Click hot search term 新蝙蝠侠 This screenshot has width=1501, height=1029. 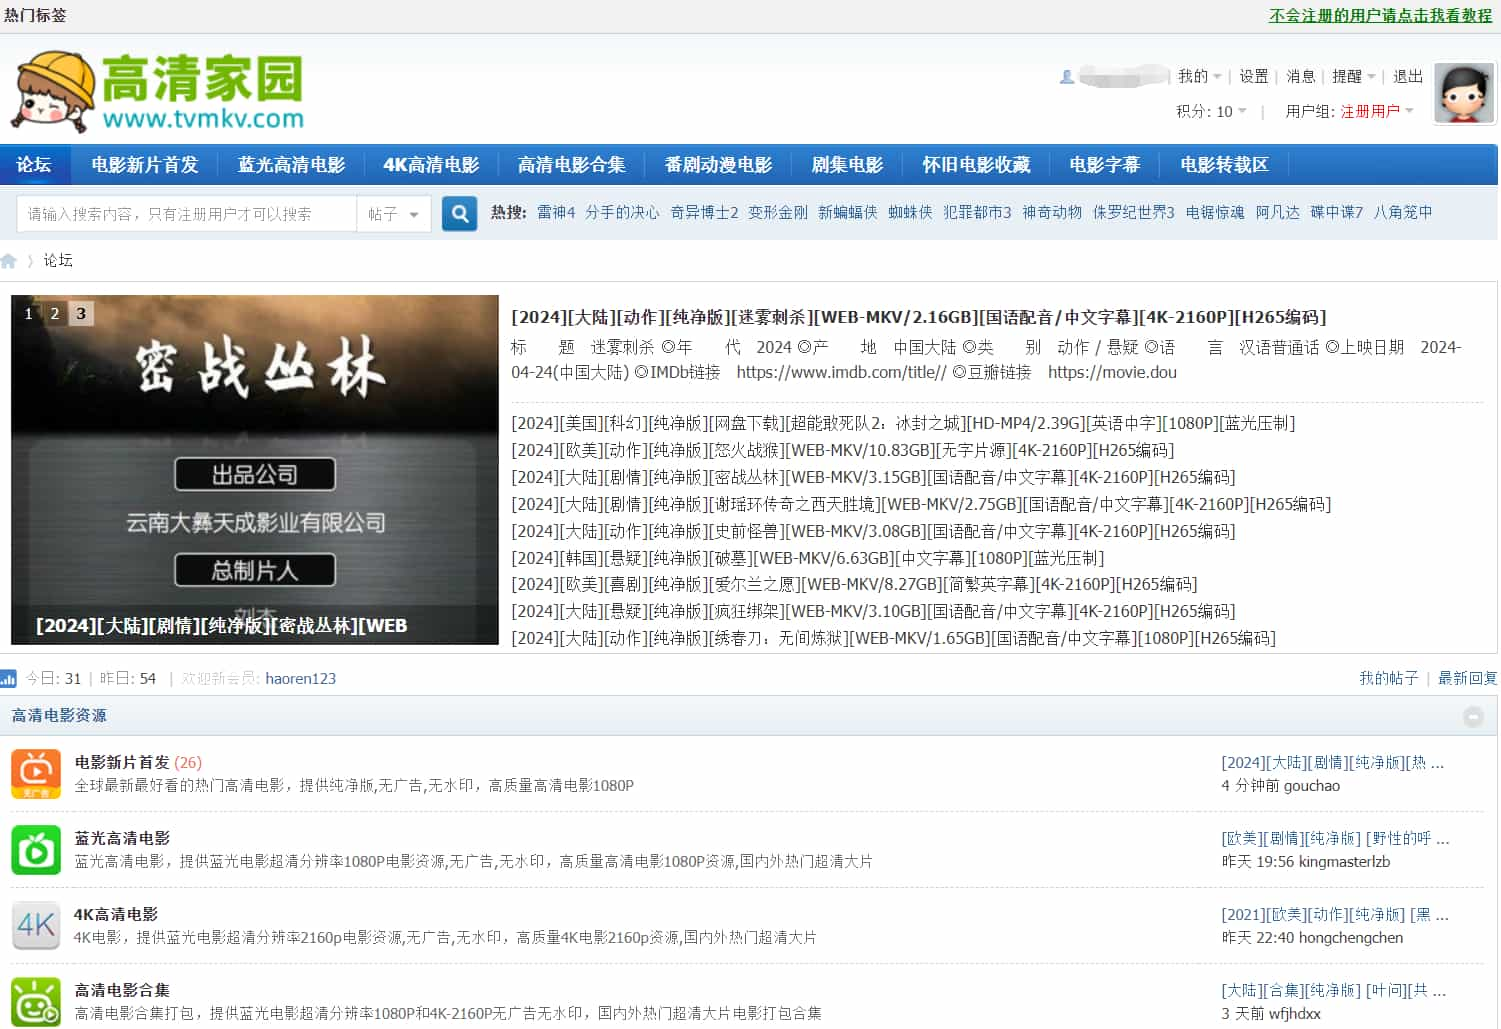click(847, 212)
